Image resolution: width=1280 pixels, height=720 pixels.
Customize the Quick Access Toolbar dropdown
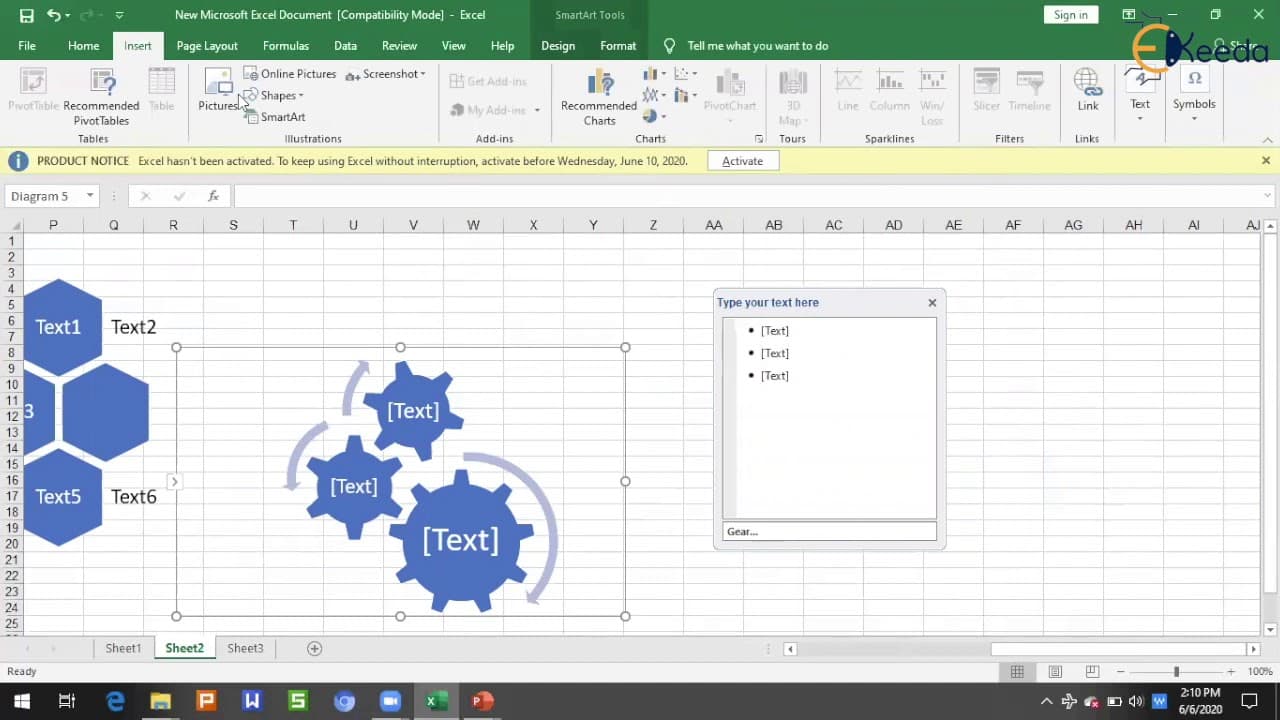point(120,15)
